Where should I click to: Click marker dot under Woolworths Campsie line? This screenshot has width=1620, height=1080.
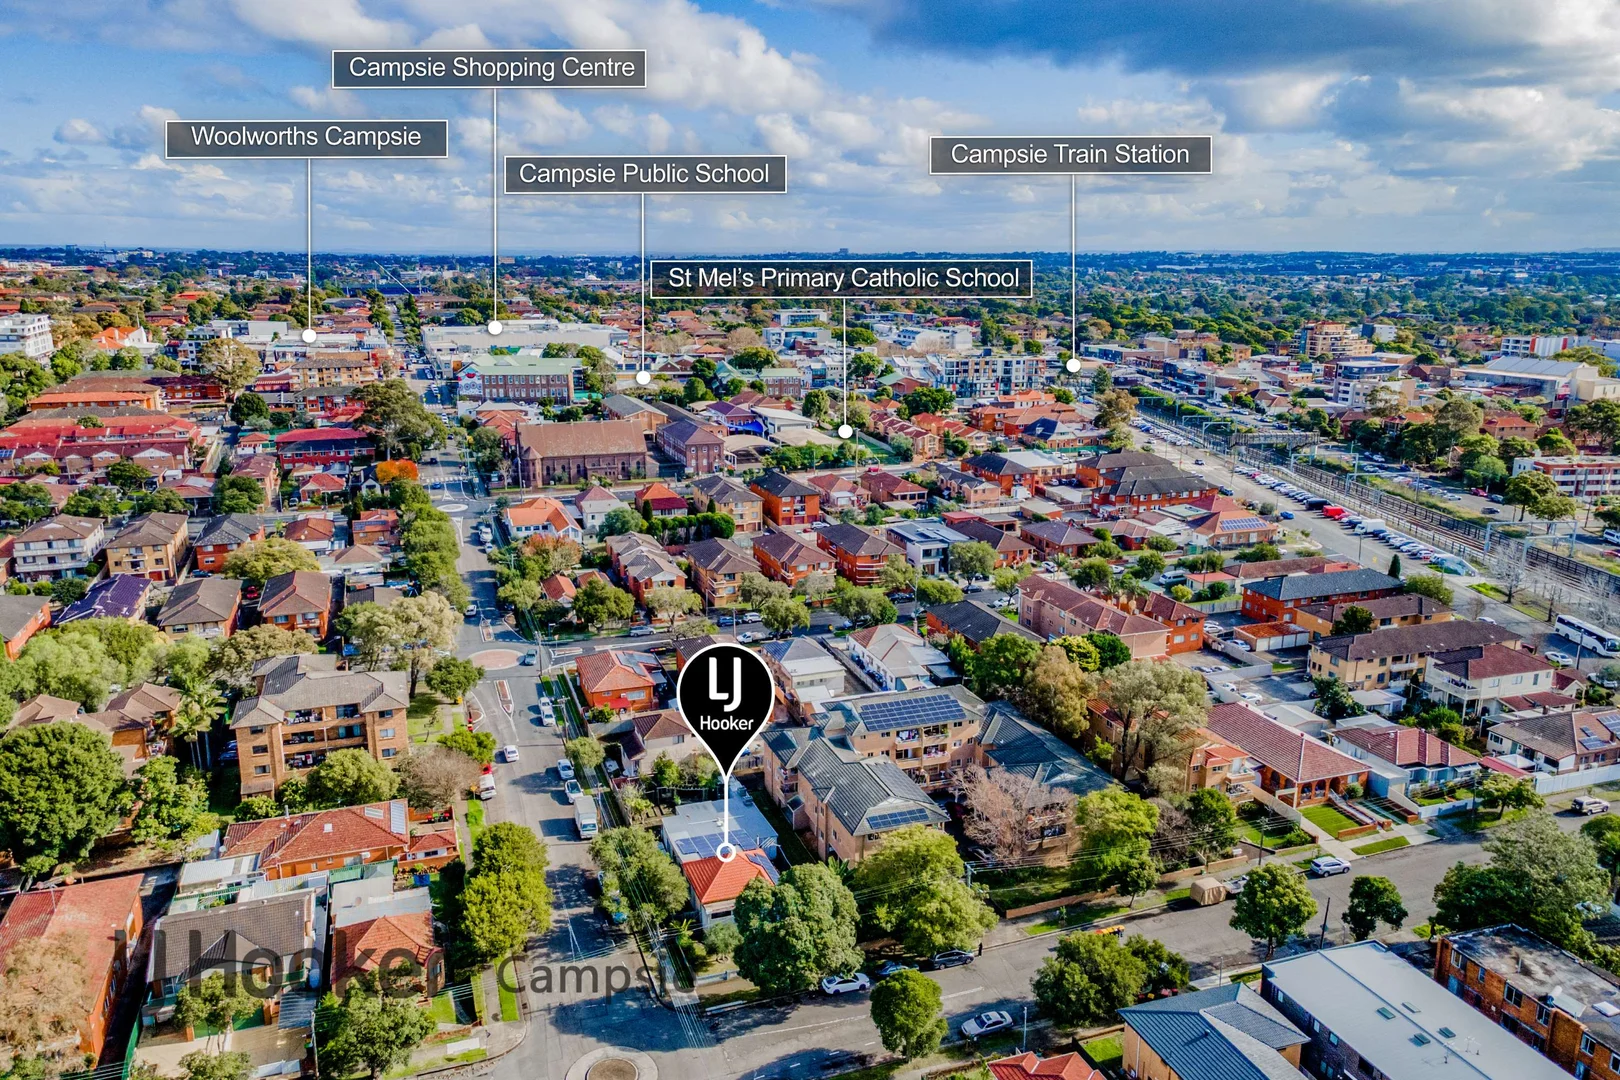coord(309,336)
